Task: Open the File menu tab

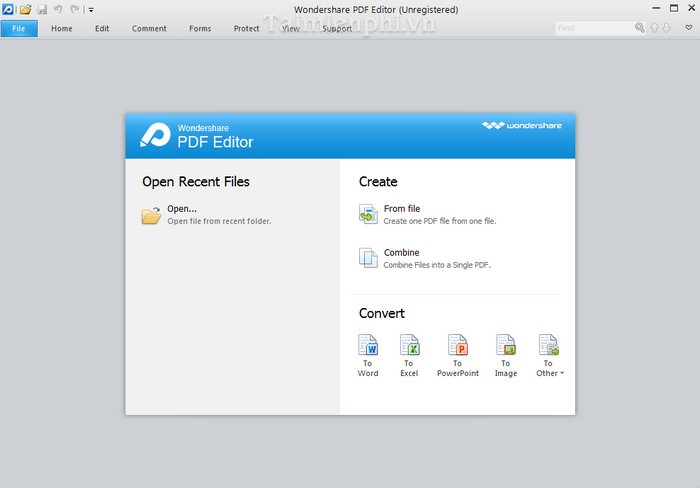Action: [19, 29]
